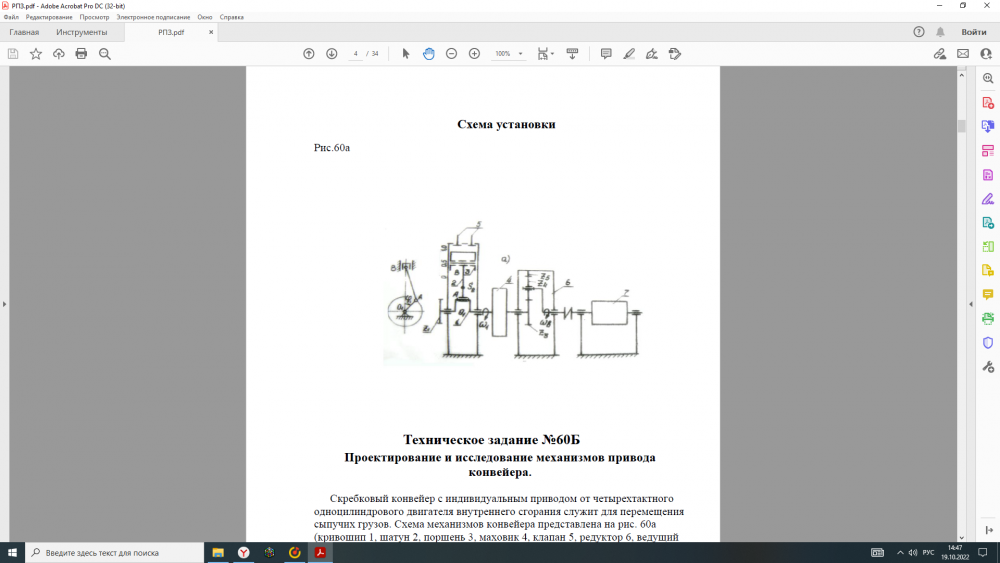Image resolution: width=1000 pixels, height=563 pixels.
Task: Bookmark file with the star icon
Action: [x=36, y=54]
